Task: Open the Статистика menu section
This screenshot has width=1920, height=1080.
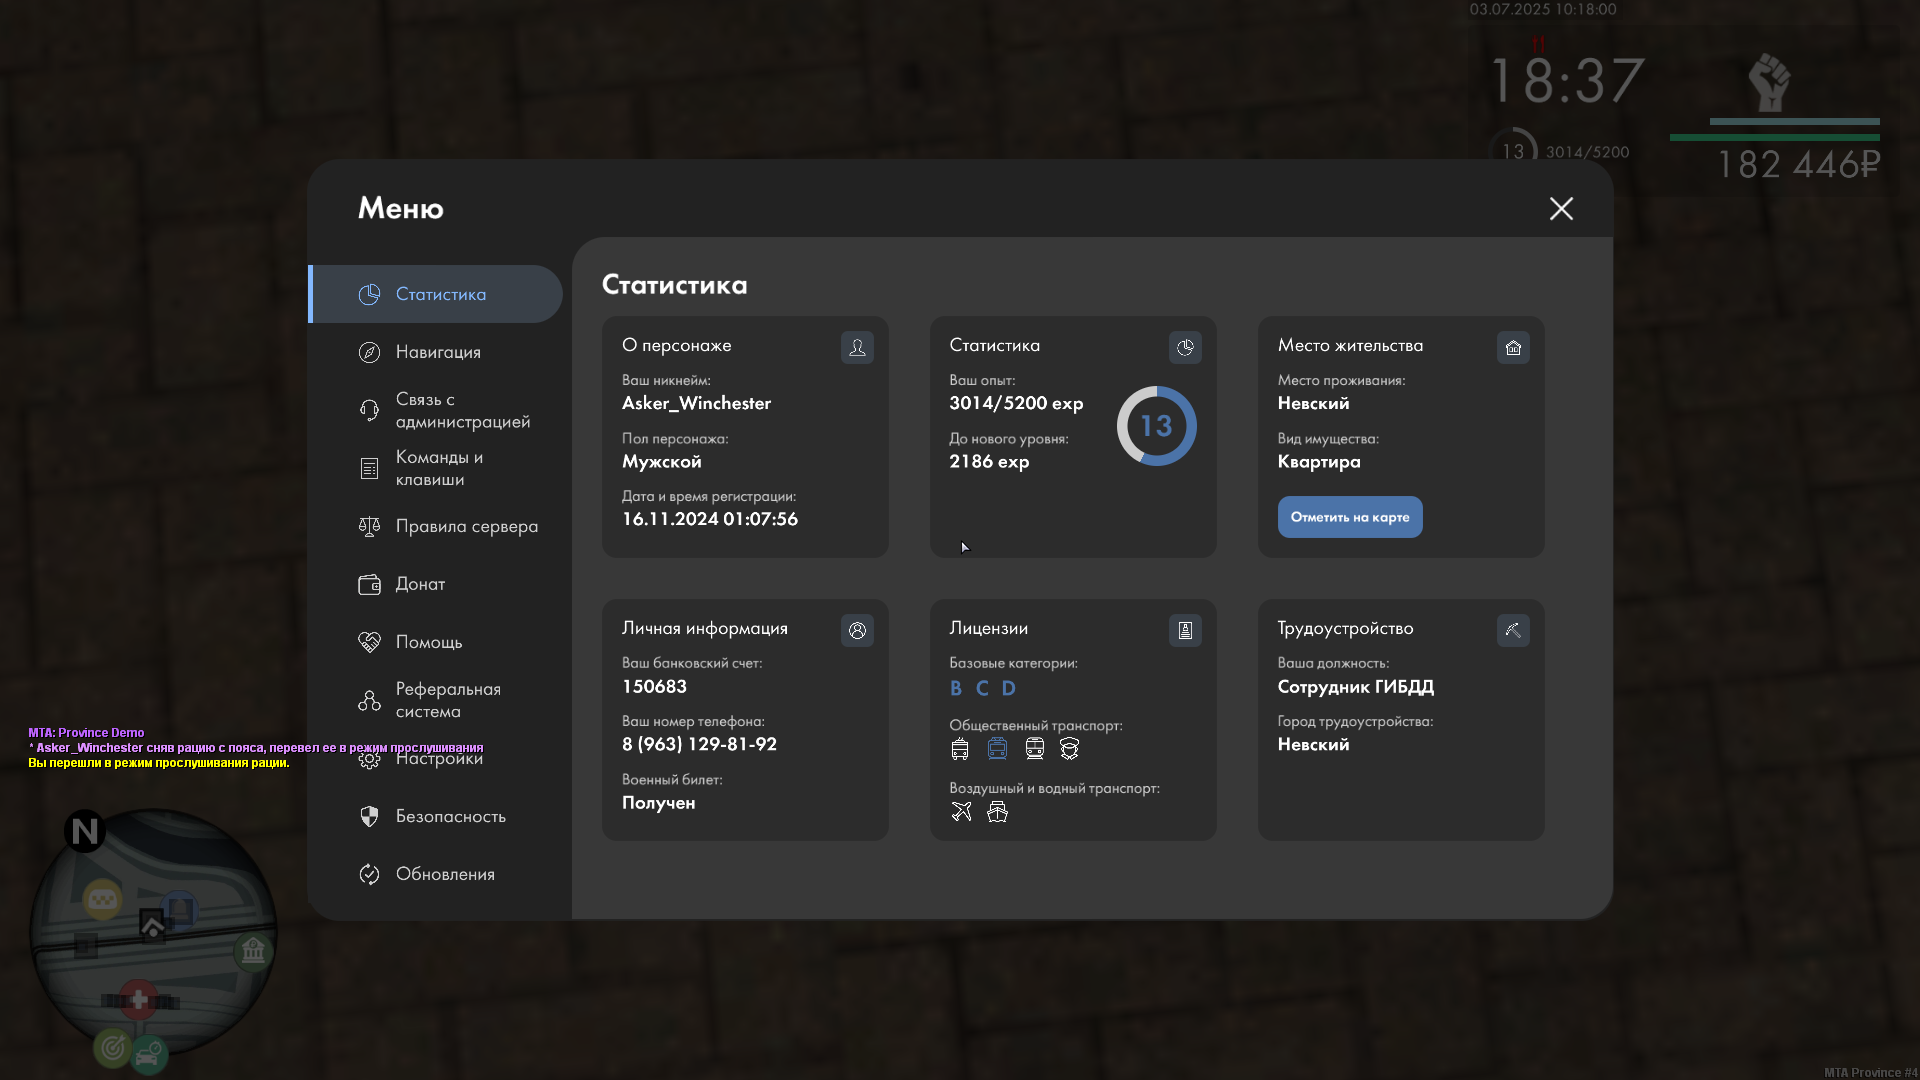Action: point(436,294)
